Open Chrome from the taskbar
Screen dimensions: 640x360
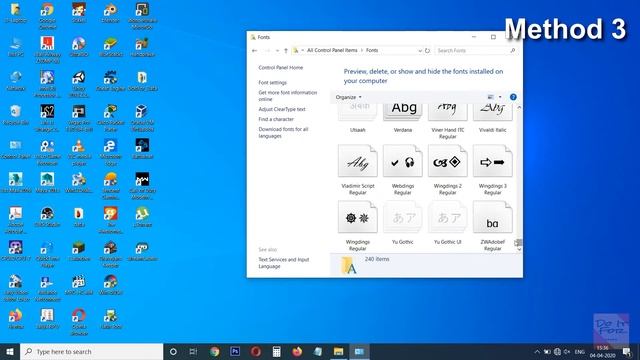tap(215, 351)
